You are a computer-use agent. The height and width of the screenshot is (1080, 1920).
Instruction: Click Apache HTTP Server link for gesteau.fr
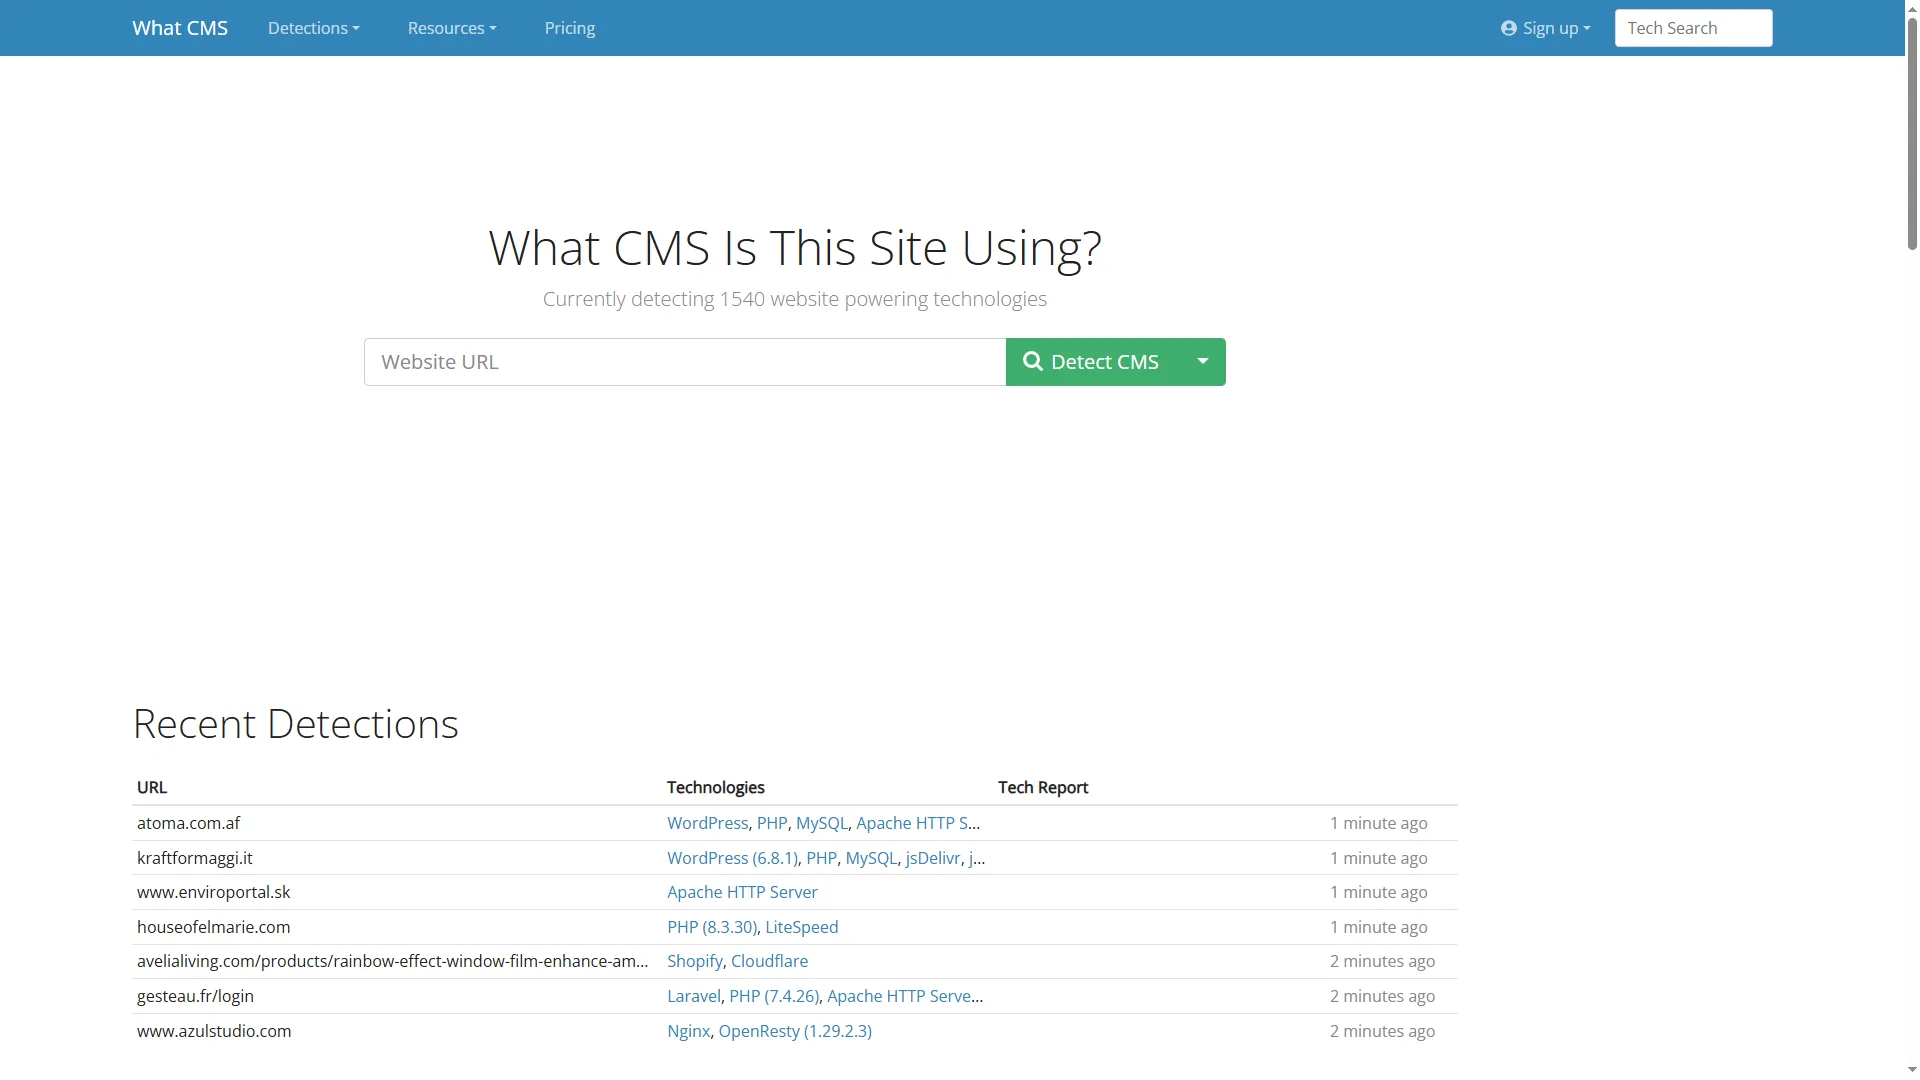(x=905, y=996)
